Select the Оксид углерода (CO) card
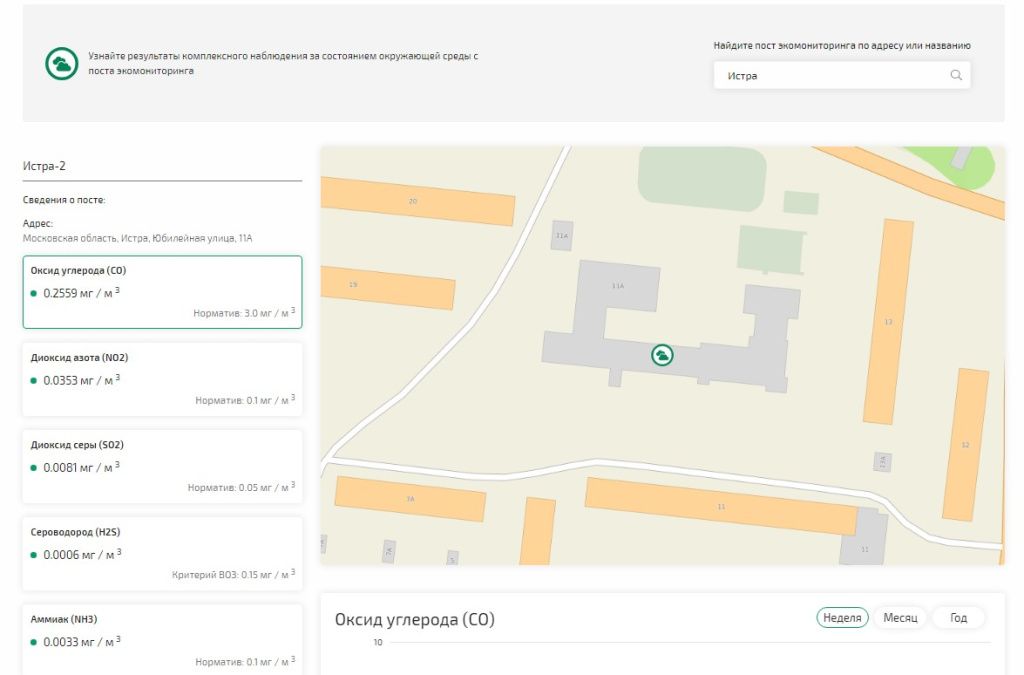This screenshot has height=675, width=1024. pos(162,292)
